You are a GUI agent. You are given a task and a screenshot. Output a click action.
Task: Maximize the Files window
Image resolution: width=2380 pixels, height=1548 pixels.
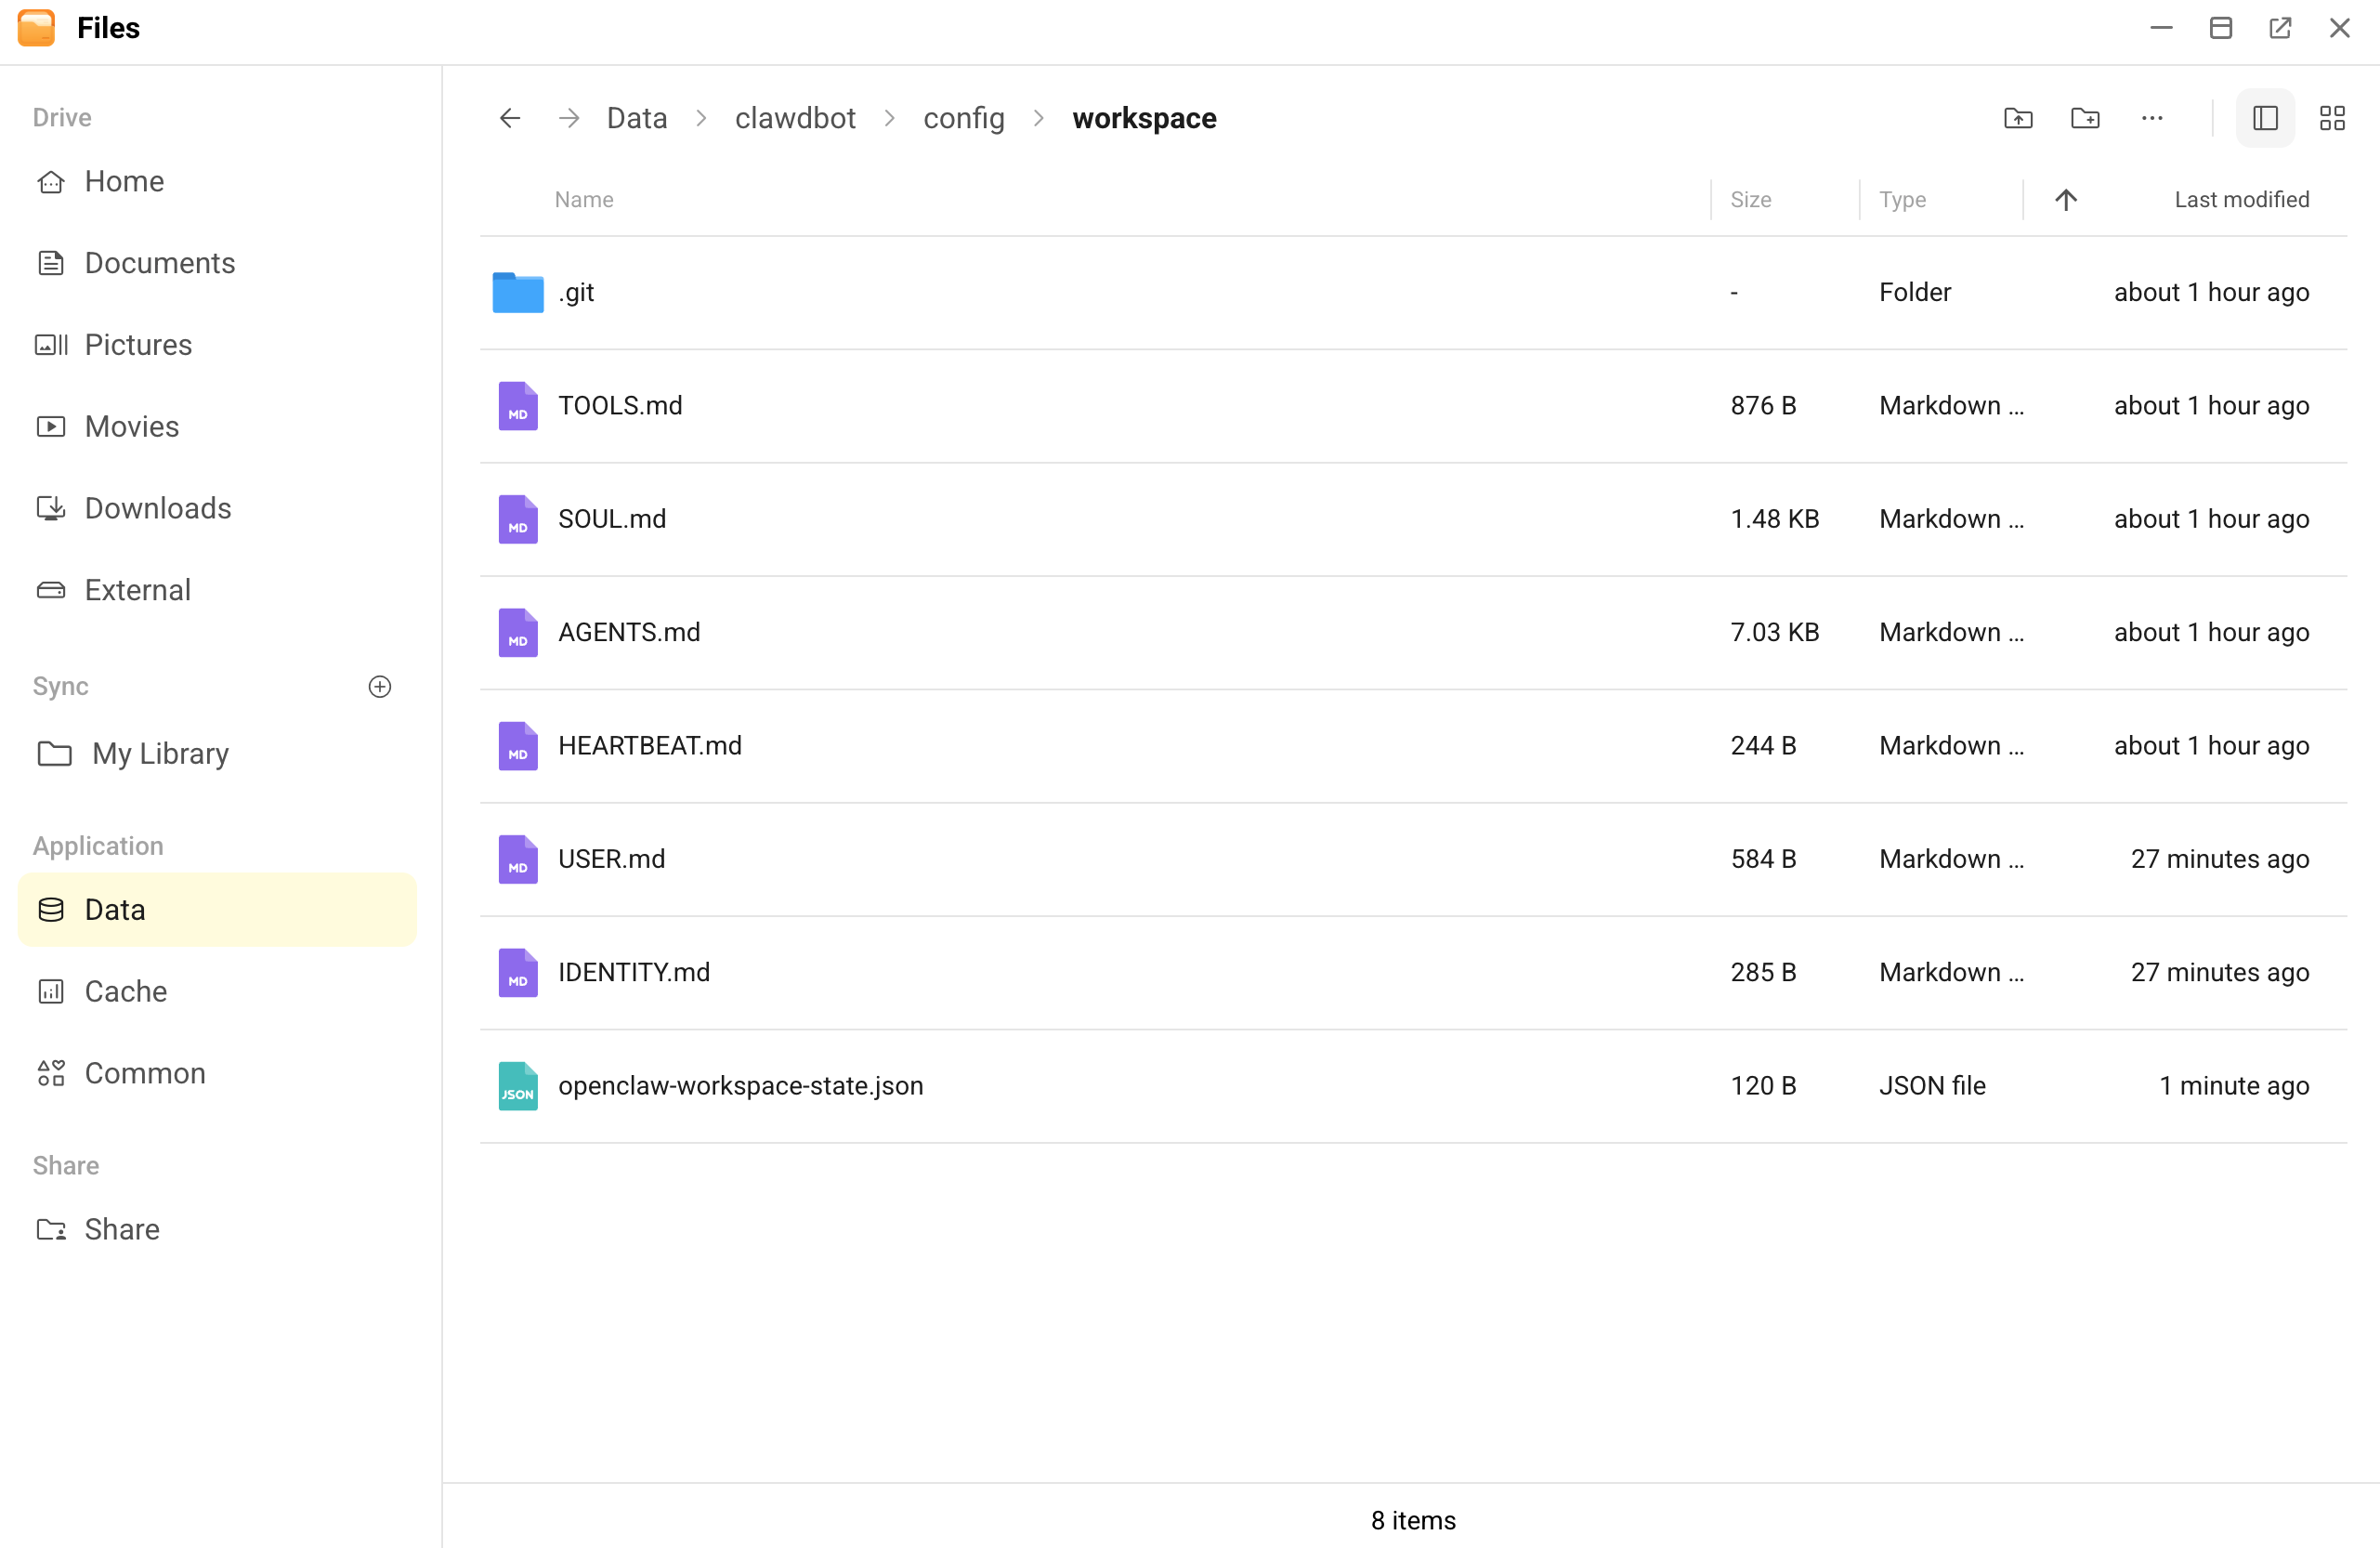2221,28
